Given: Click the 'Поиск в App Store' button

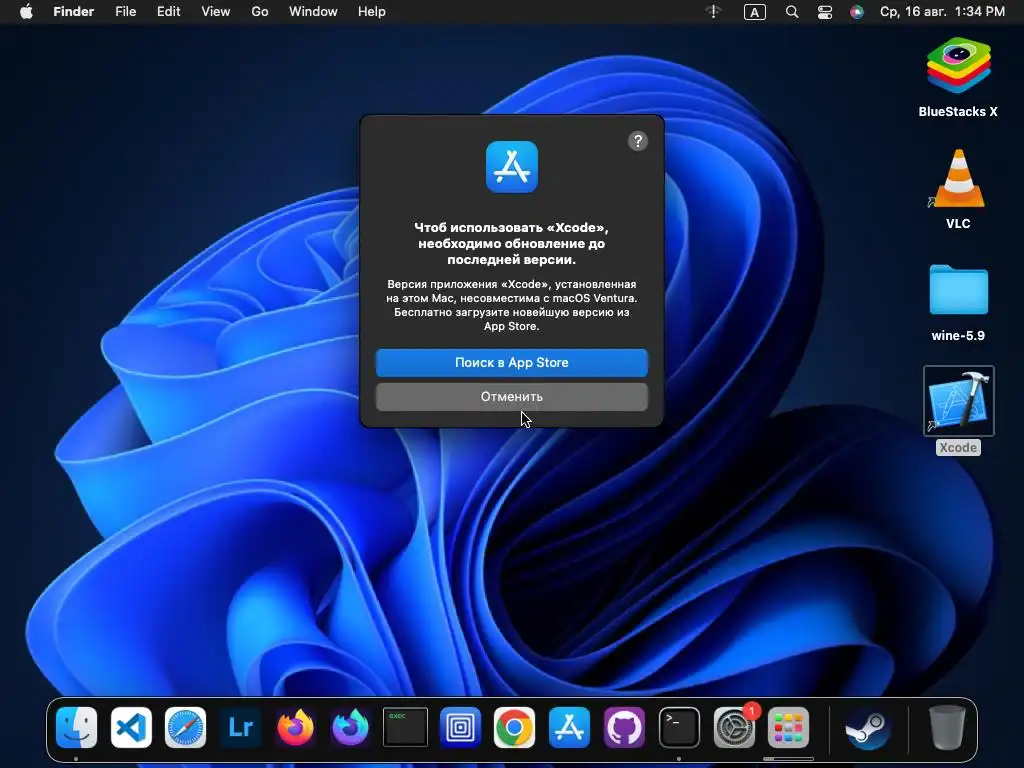Looking at the screenshot, I should coord(511,362).
